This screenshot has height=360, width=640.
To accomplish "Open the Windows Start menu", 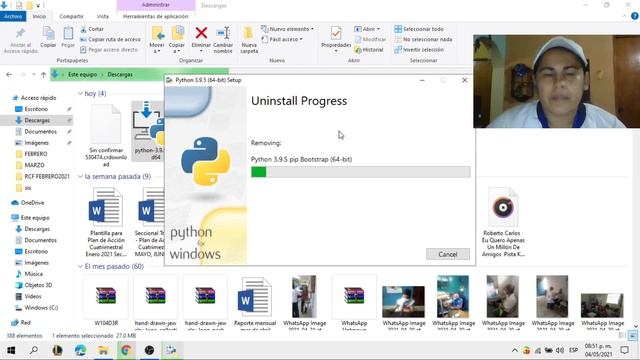I will click(x=11, y=350).
